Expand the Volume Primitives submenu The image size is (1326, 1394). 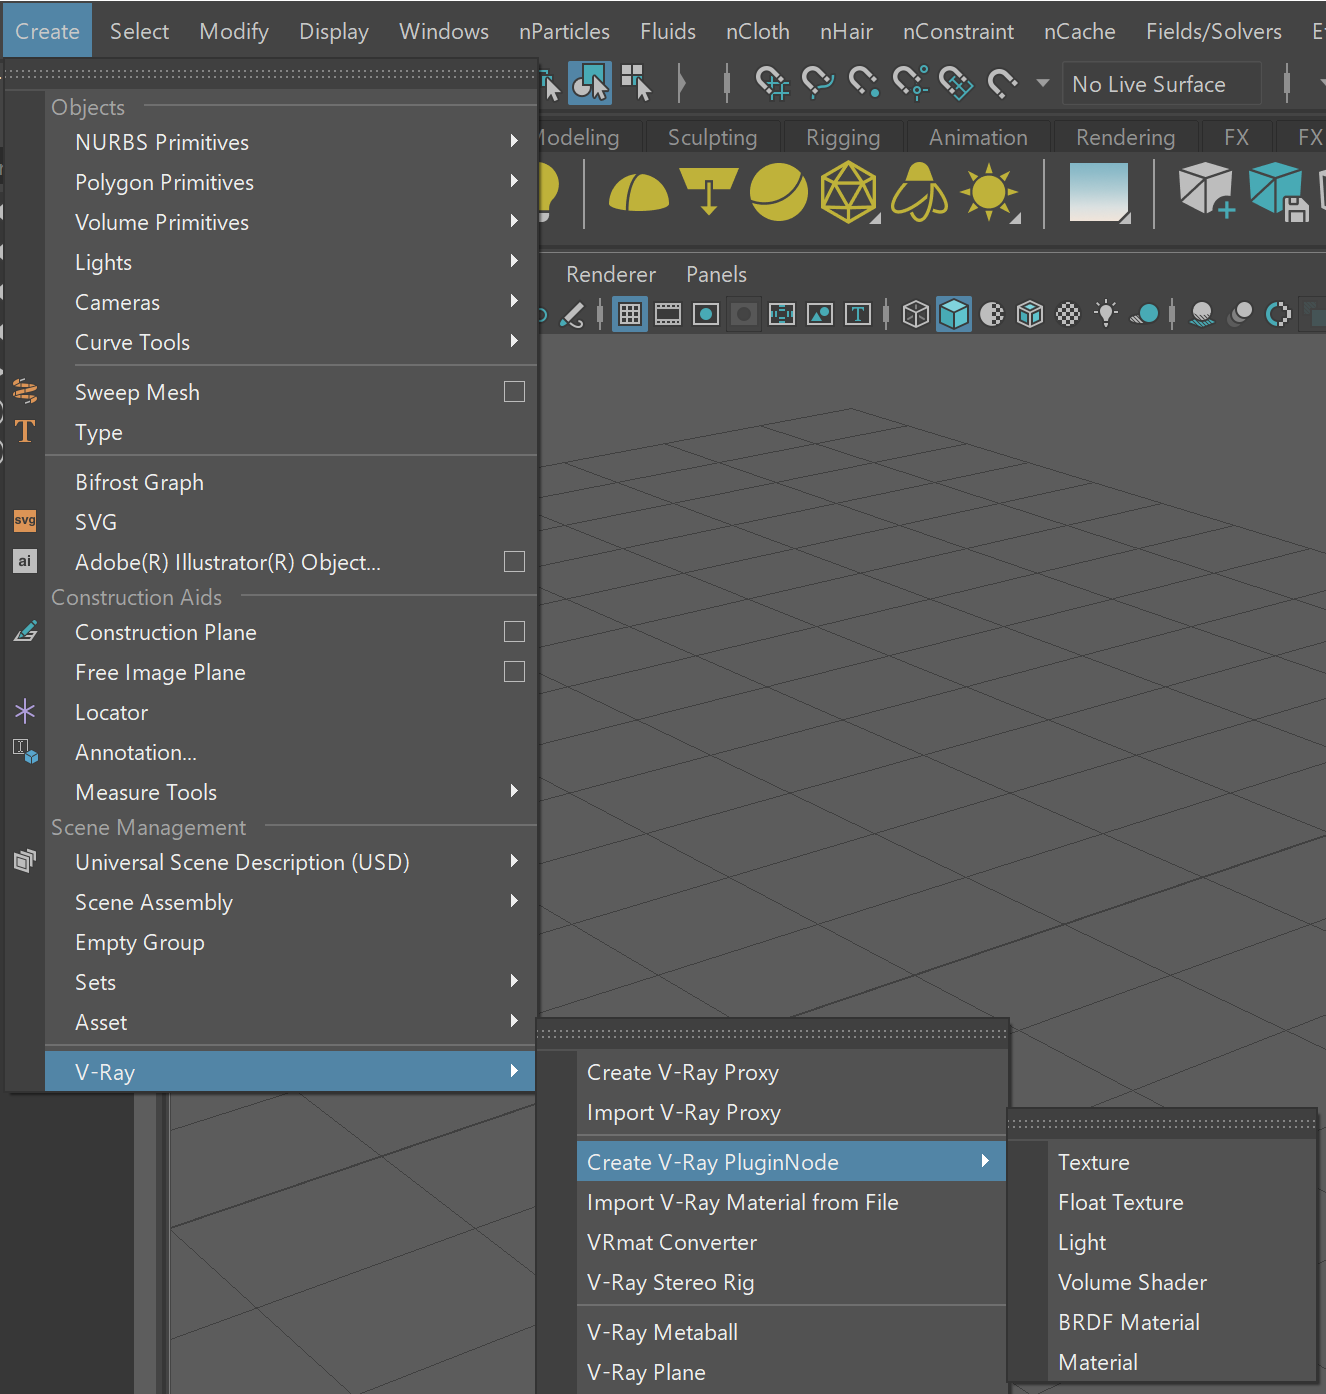point(291,222)
